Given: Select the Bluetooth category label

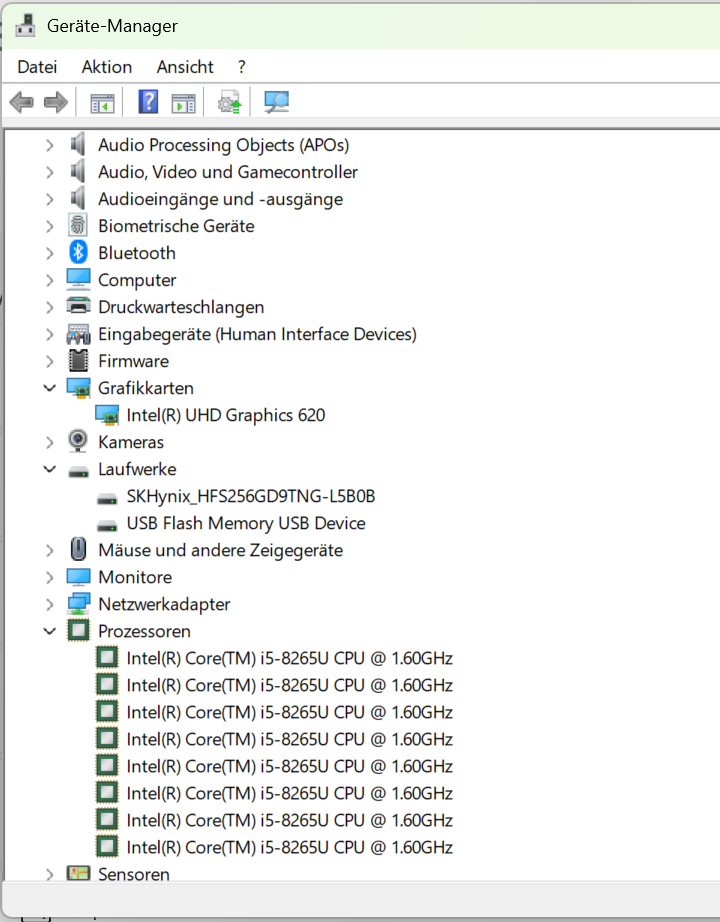Looking at the screenshot, I should point(137,253).
